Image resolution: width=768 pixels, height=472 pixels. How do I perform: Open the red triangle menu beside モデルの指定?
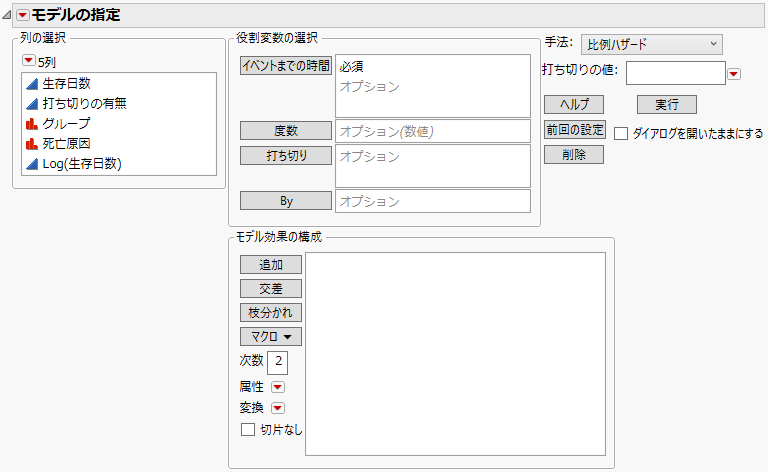coord(22,15)
